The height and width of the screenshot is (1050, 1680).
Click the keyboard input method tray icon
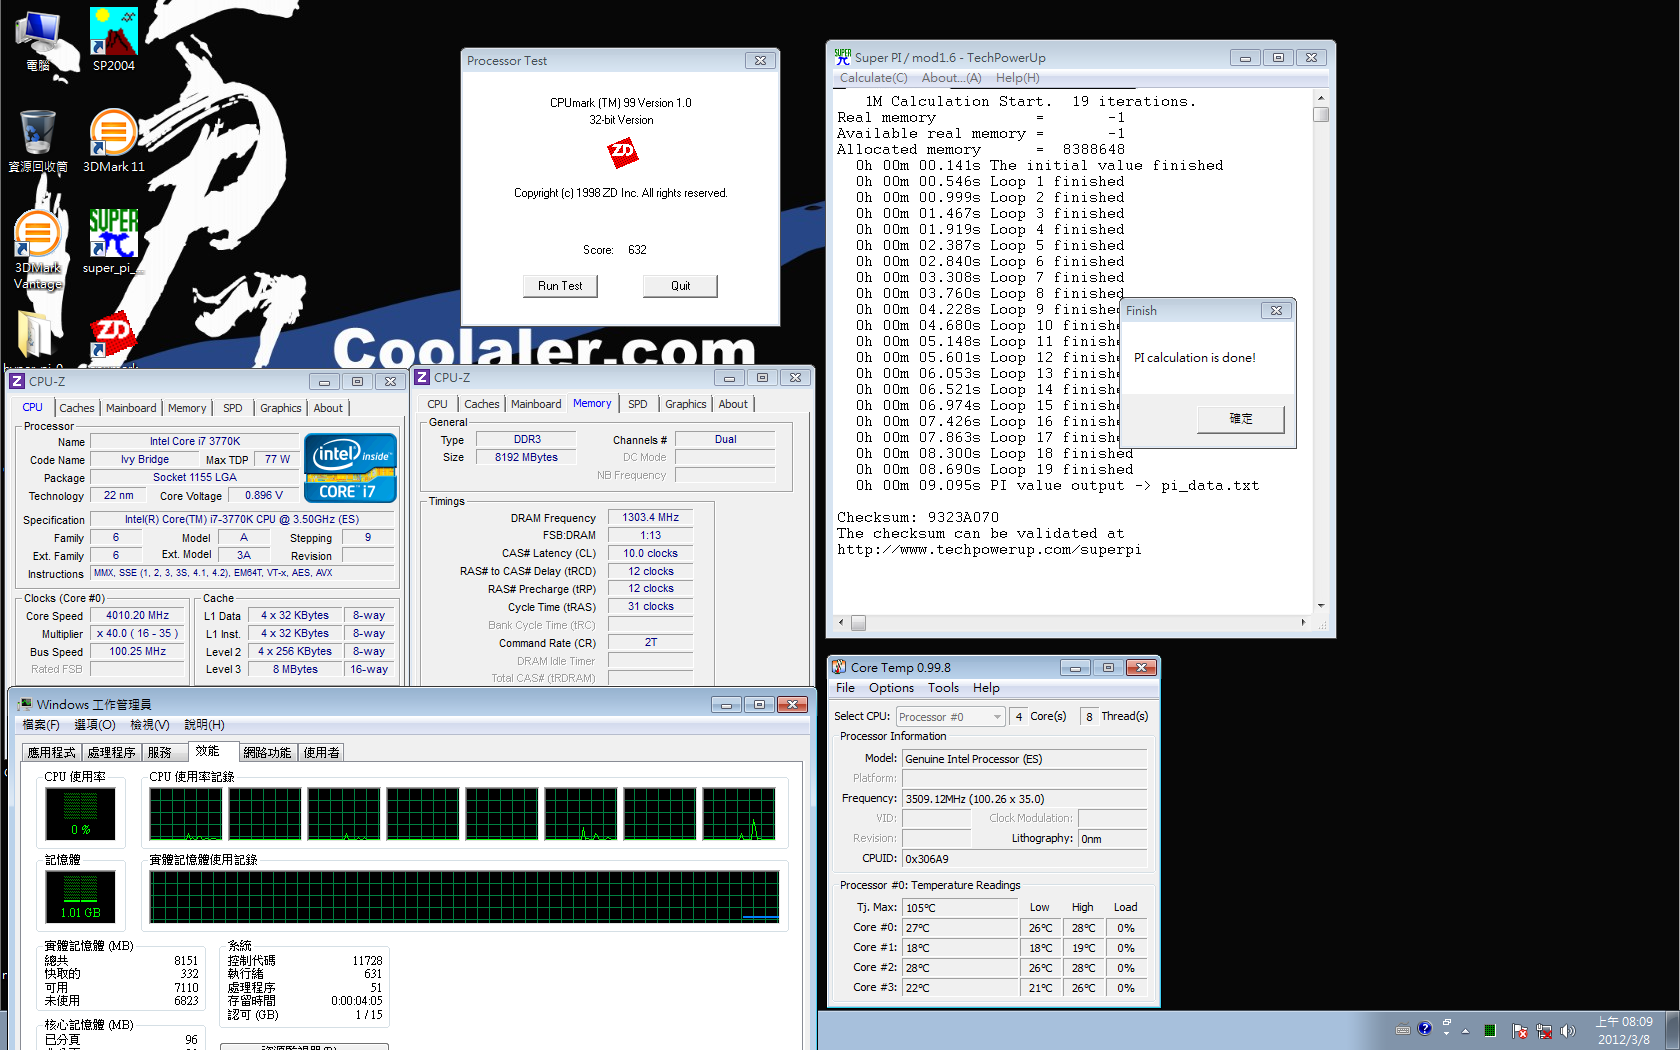[x=1403, y=1029]
